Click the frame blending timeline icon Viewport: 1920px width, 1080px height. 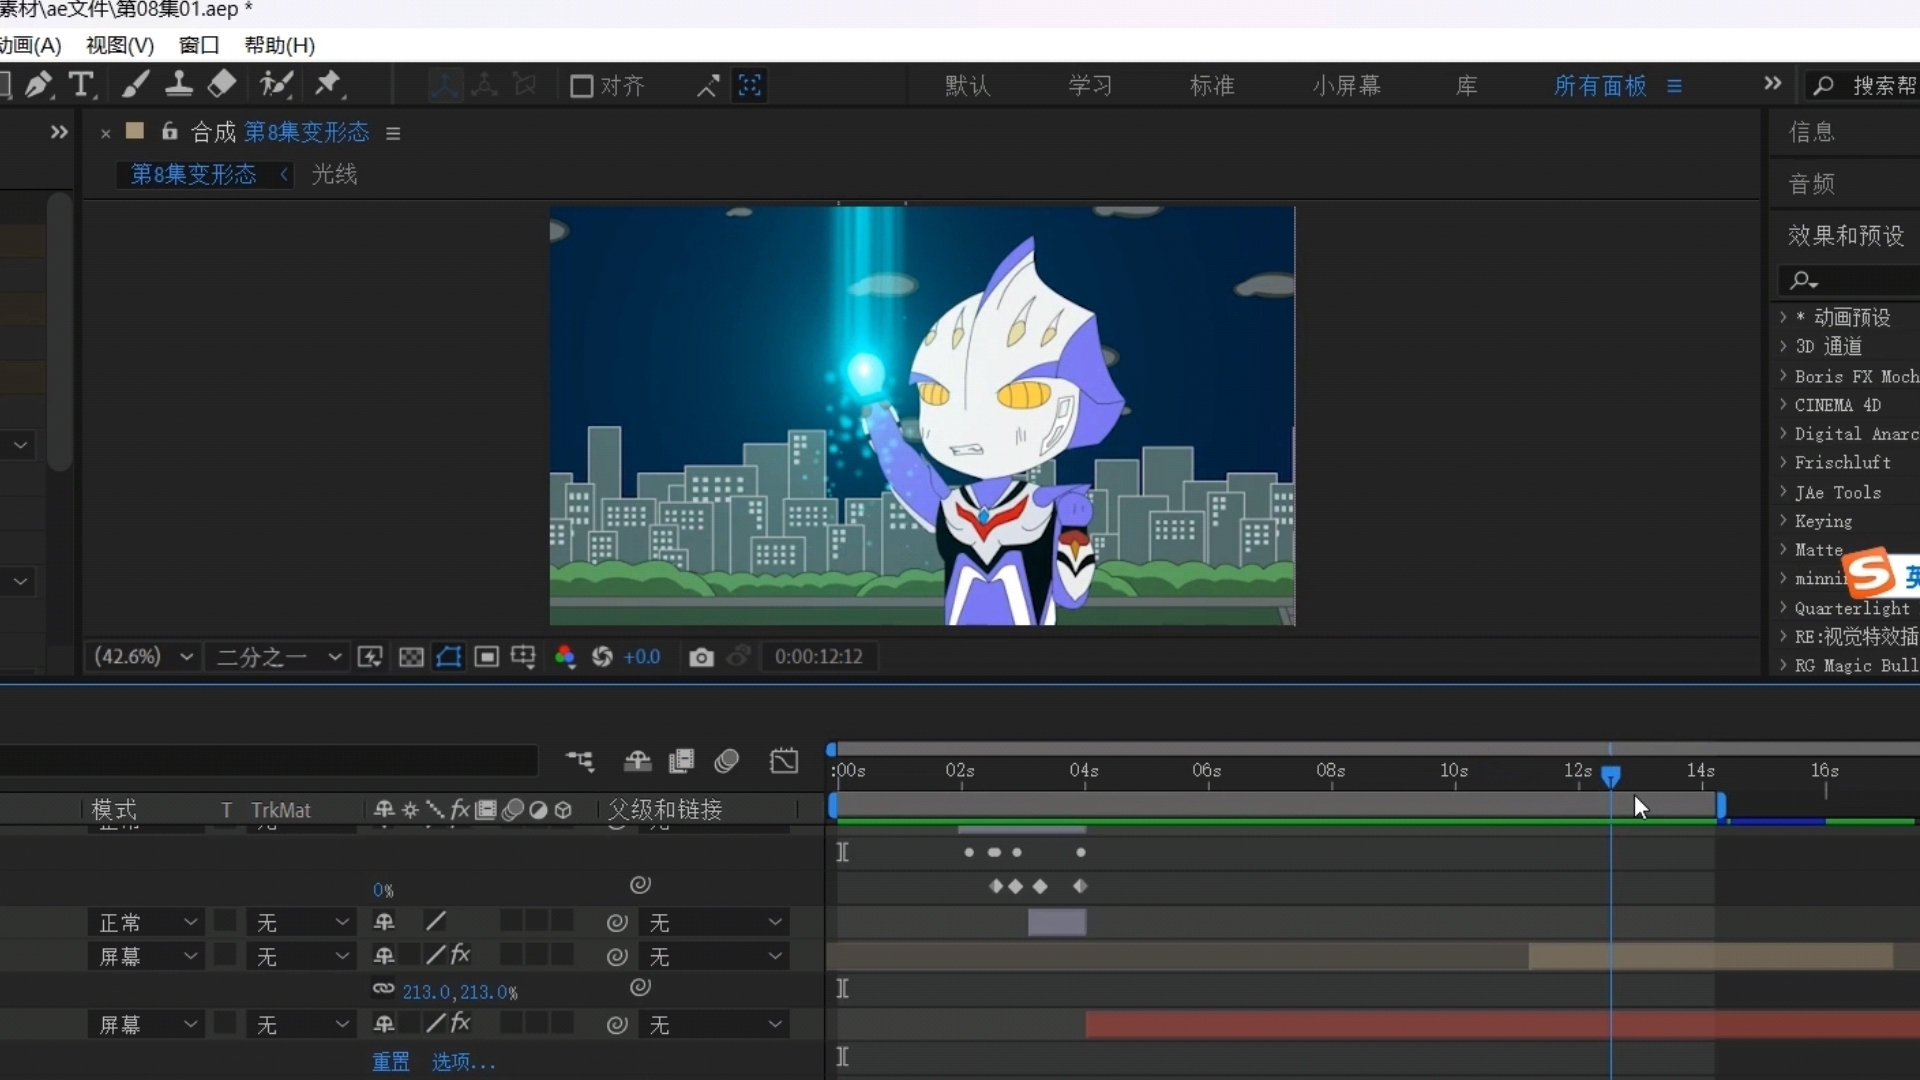(681, 762)
